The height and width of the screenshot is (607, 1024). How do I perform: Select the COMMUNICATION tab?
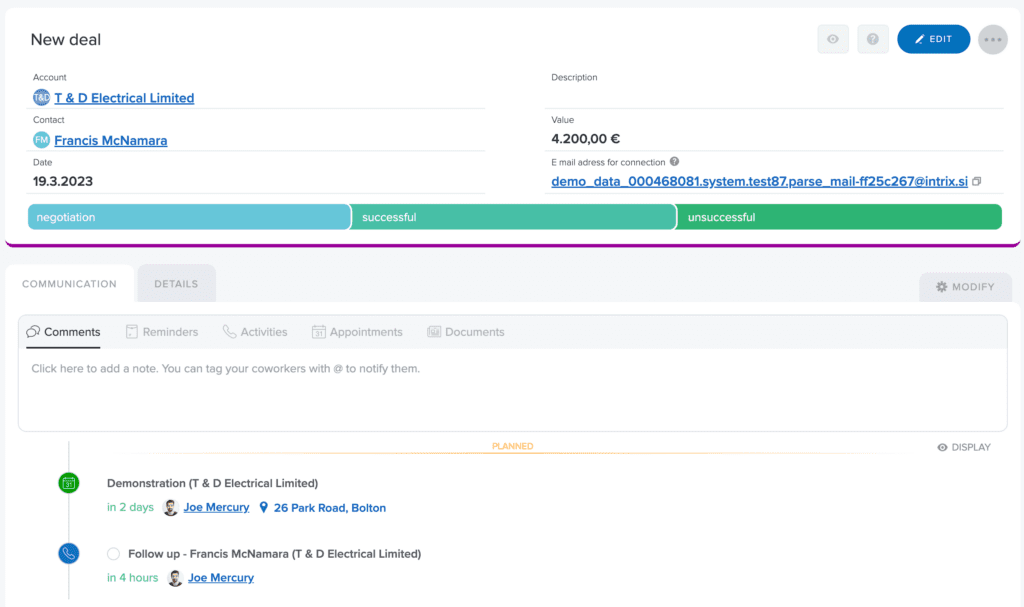[x=67, y=284]
